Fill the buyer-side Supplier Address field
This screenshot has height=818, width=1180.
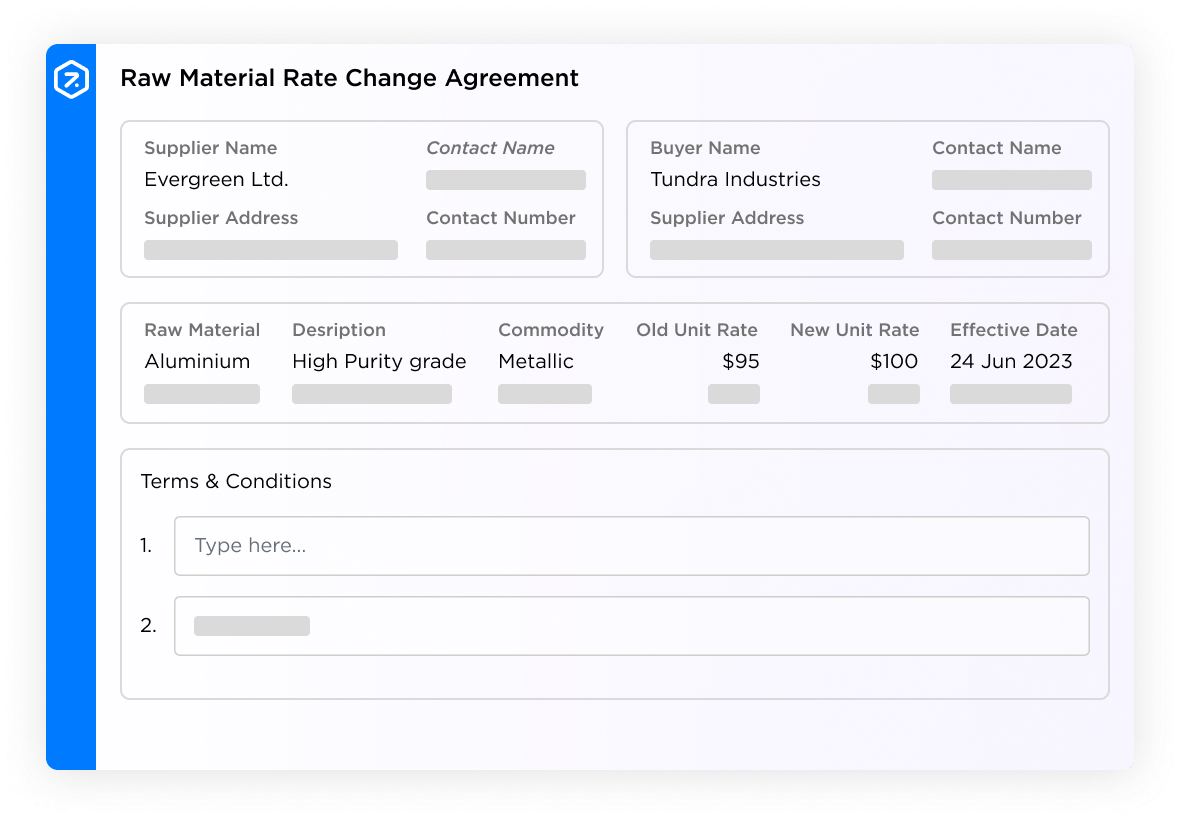tap(776, 250)
